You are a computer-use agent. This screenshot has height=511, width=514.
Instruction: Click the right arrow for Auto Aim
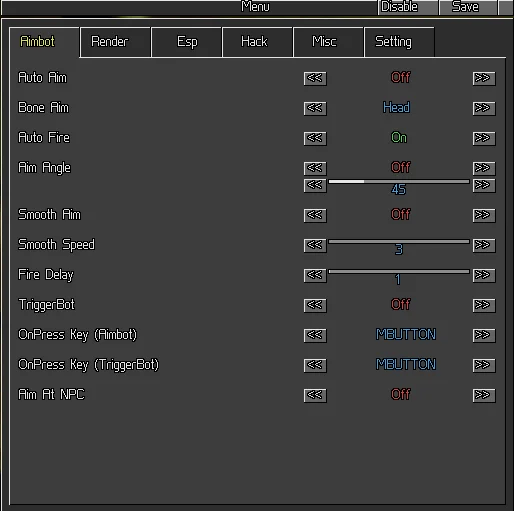coord(484,78)
